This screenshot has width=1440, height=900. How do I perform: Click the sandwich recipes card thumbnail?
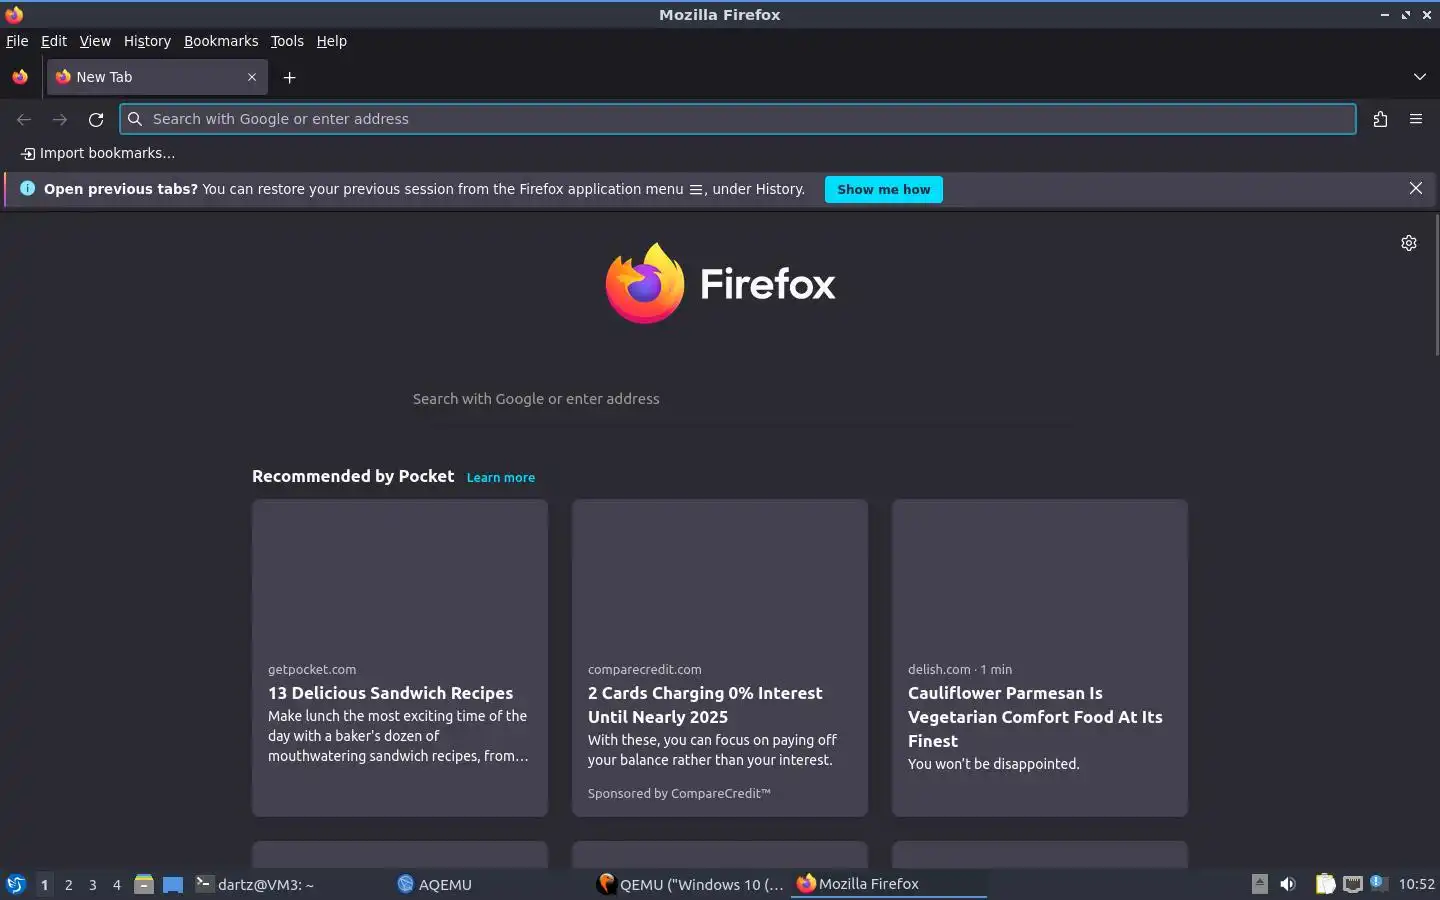[x=400, y=575]
